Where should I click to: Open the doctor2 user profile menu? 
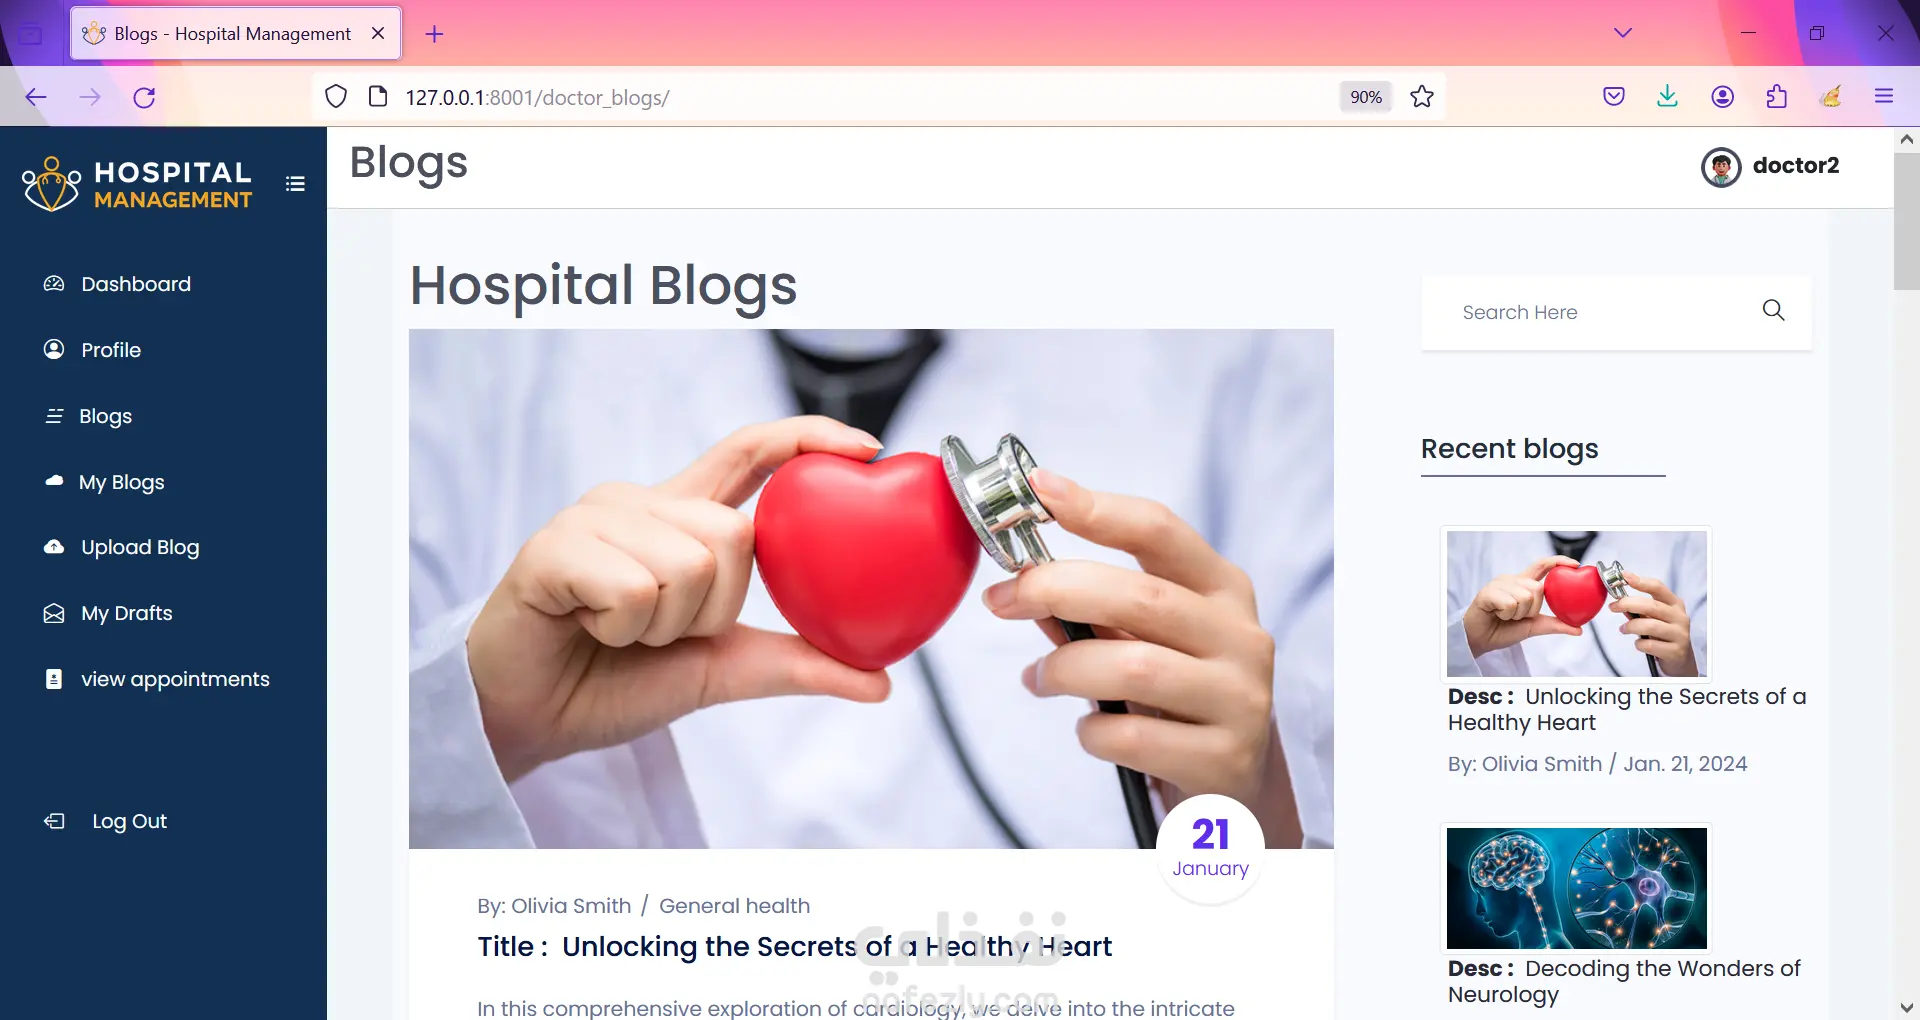[1770, 167]
